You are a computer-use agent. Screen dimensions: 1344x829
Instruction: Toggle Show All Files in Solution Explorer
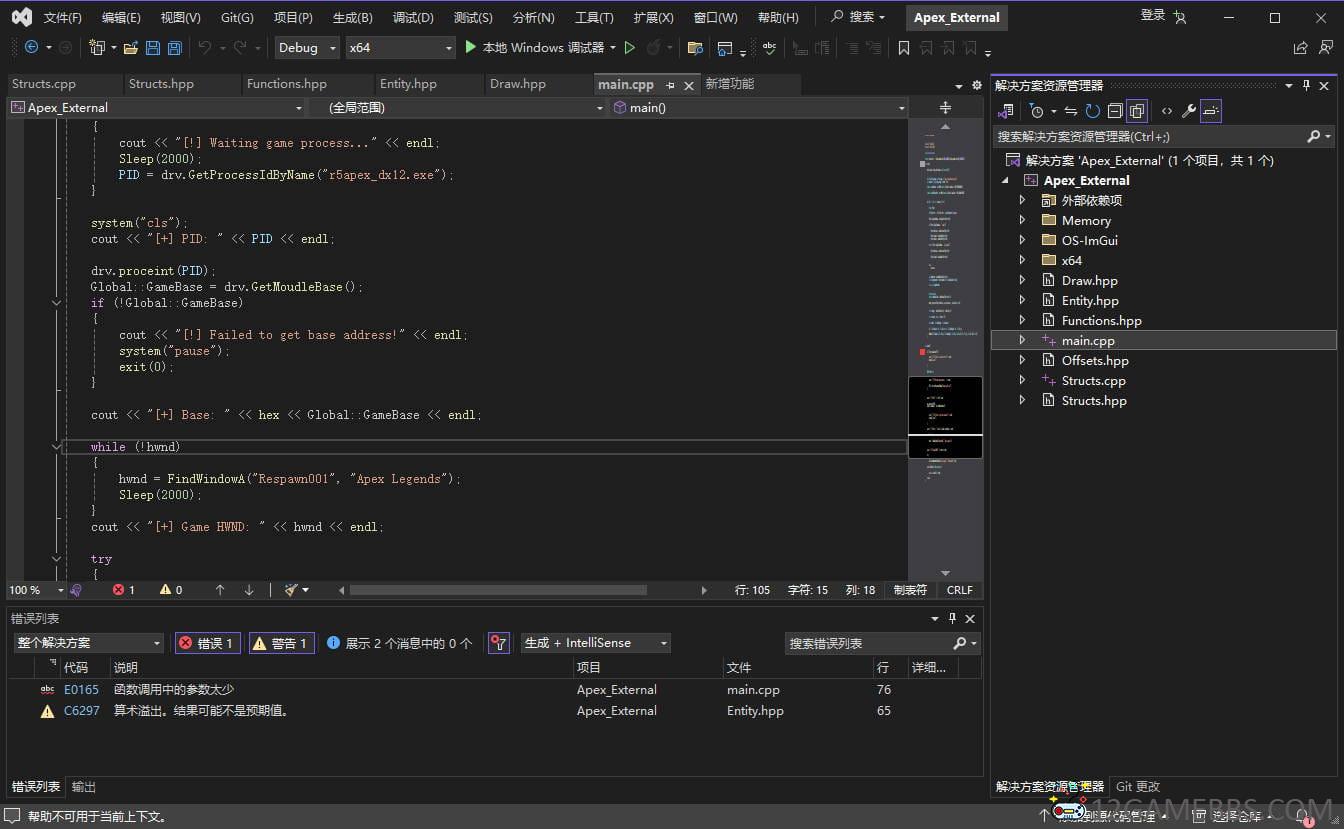coord(1137,111)
